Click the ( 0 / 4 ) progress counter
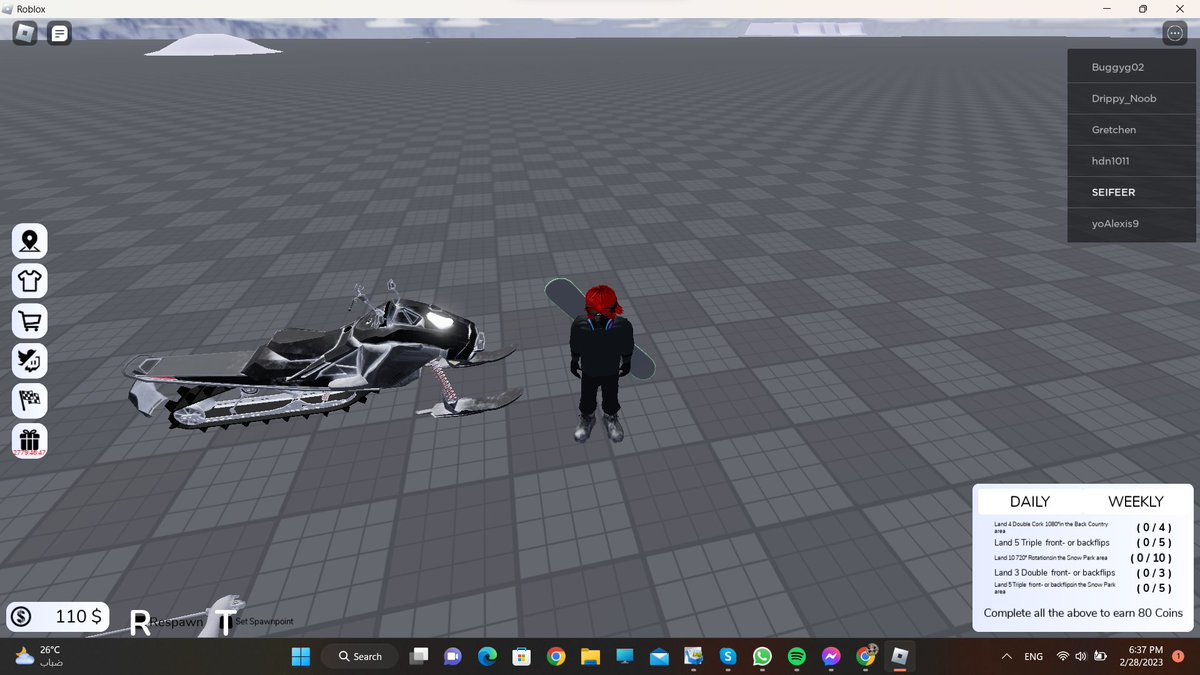The image size is (1200, 675). pos(1153,527)
